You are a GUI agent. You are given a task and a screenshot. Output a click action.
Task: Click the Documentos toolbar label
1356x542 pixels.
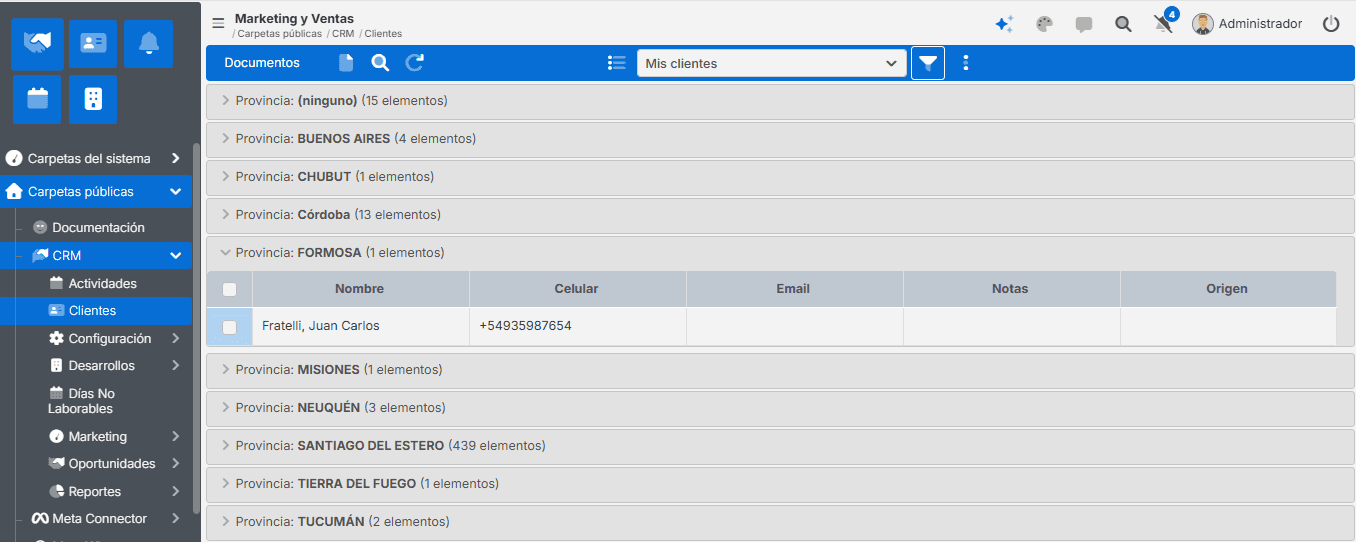click(x=262, y=63)
